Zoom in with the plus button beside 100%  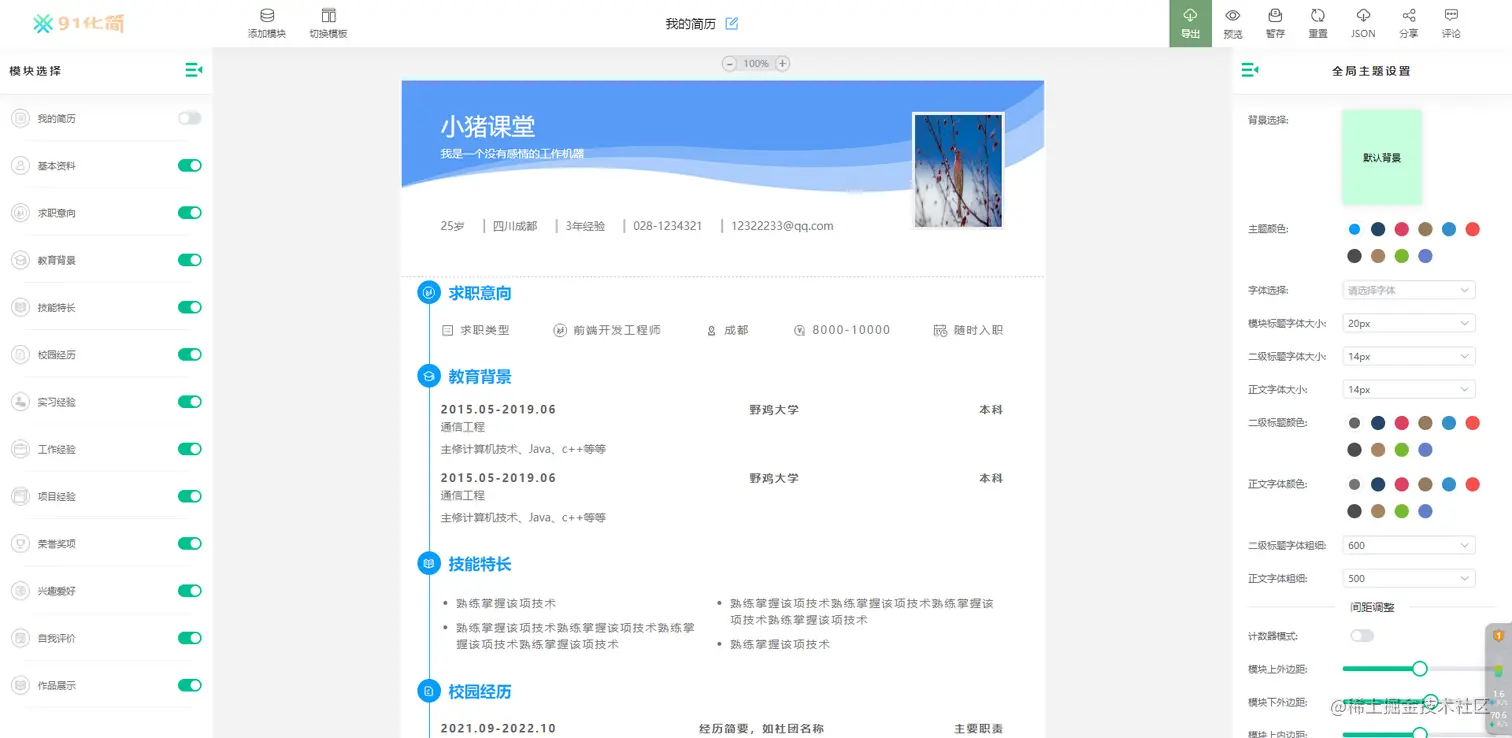(x=783, y=63)
